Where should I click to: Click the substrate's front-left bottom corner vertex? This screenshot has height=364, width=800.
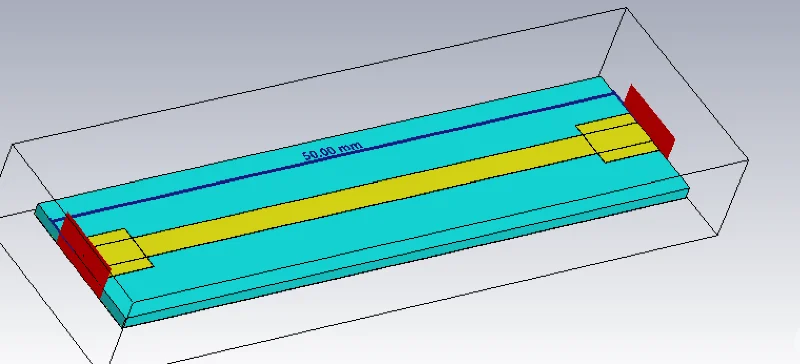click(x=124, y=326)
